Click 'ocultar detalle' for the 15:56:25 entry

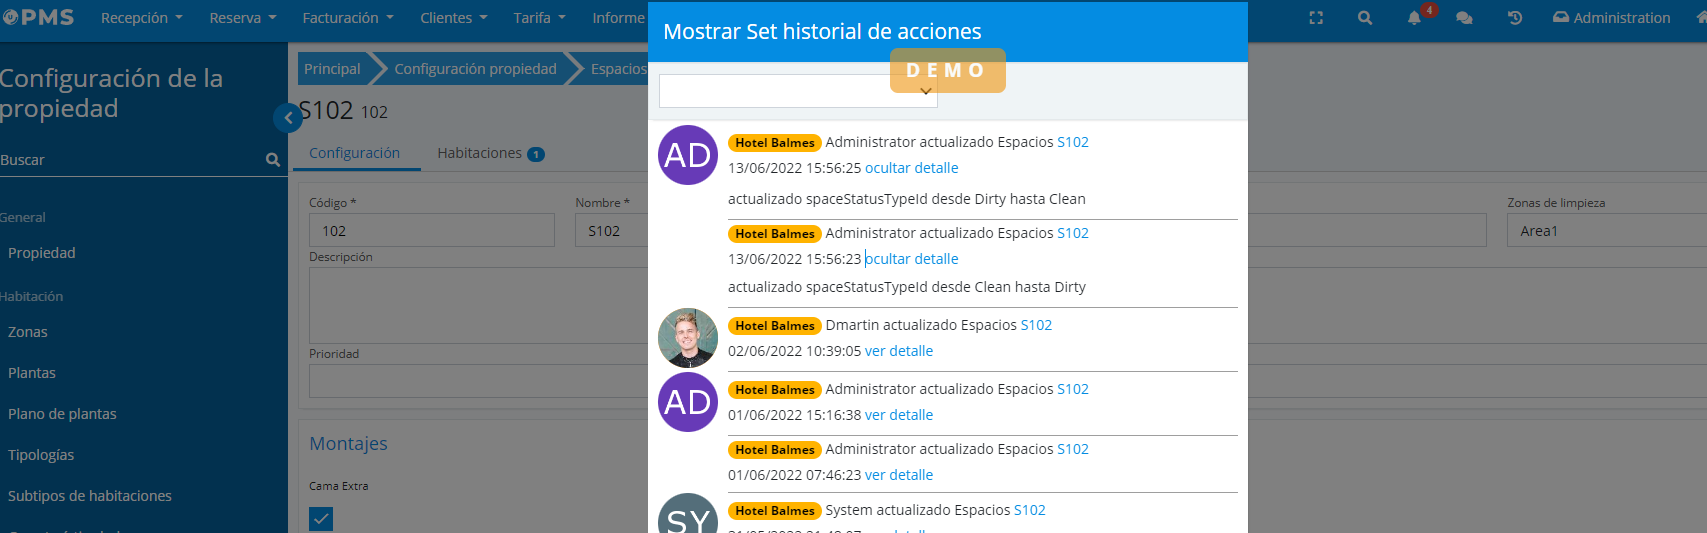911,168
